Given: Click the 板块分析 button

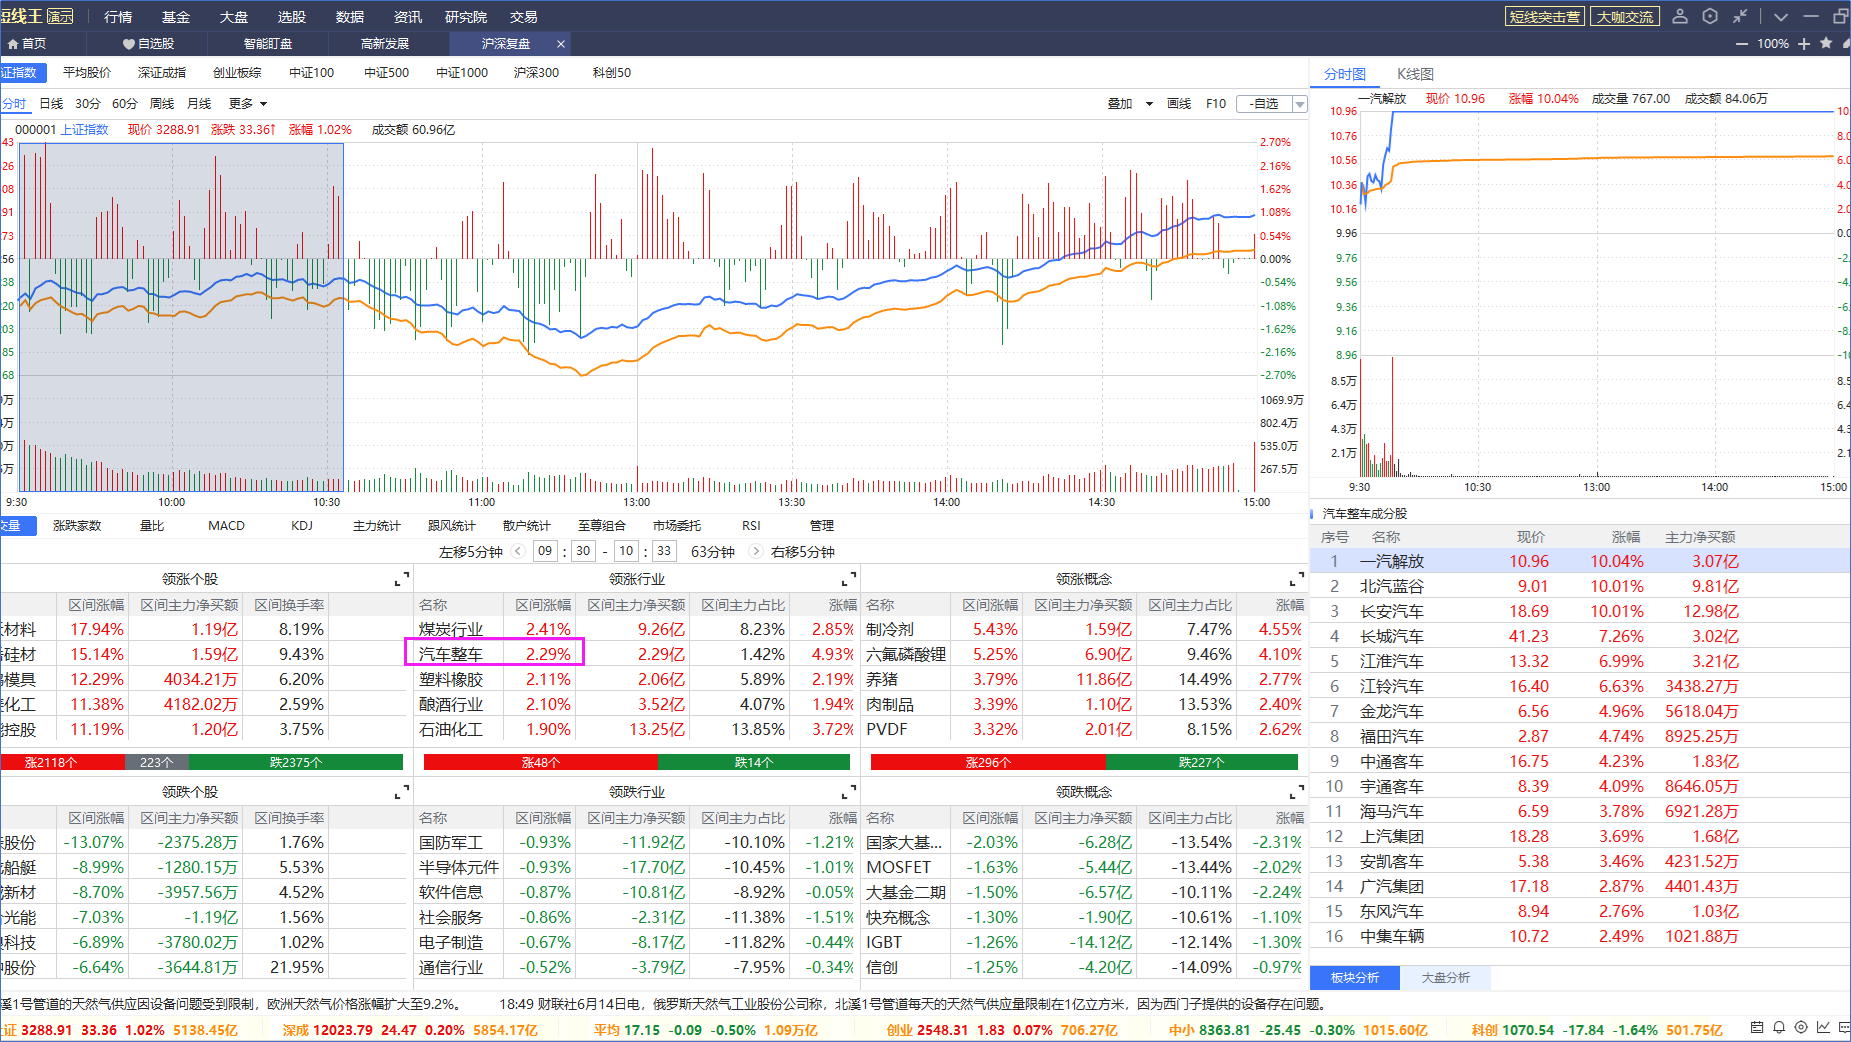Looking at the screenshot, I should (x=1356, y=978).
